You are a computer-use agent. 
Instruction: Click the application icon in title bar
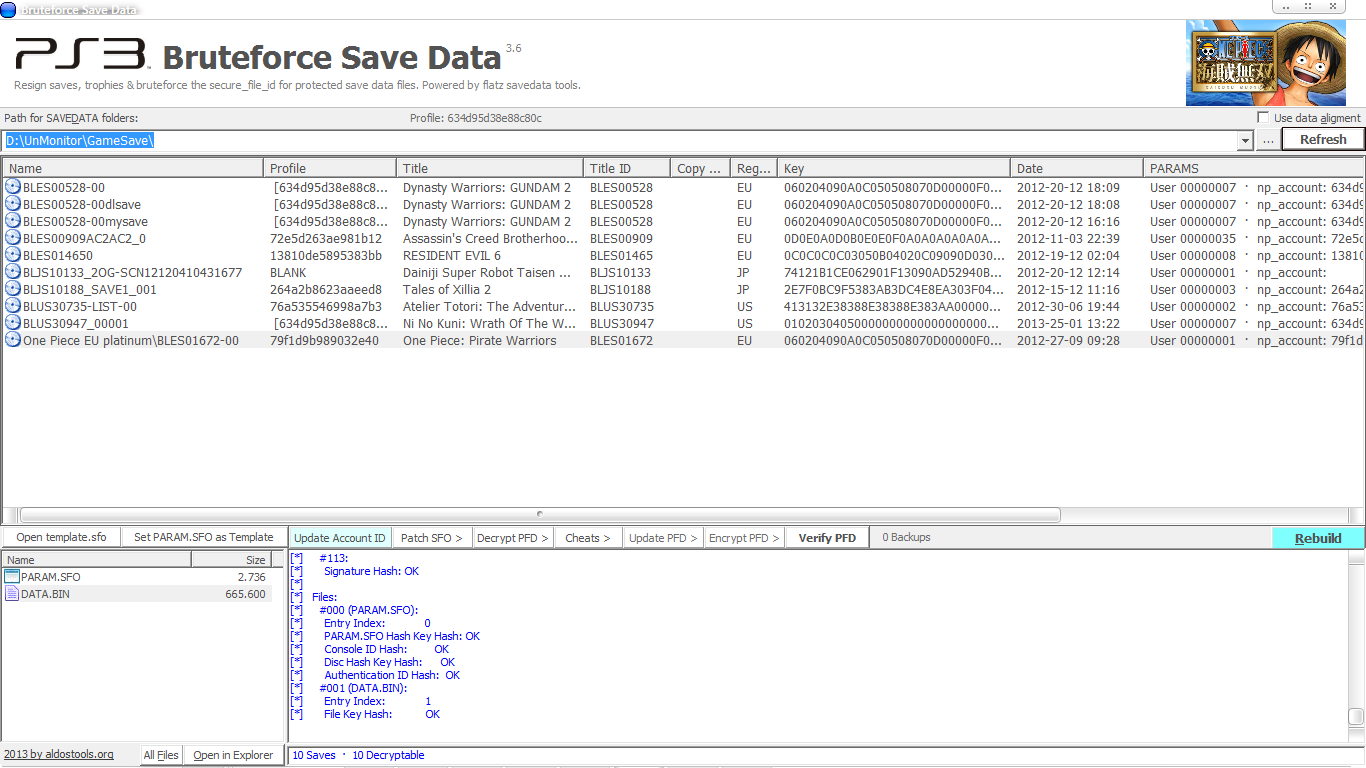click(9, 9)
